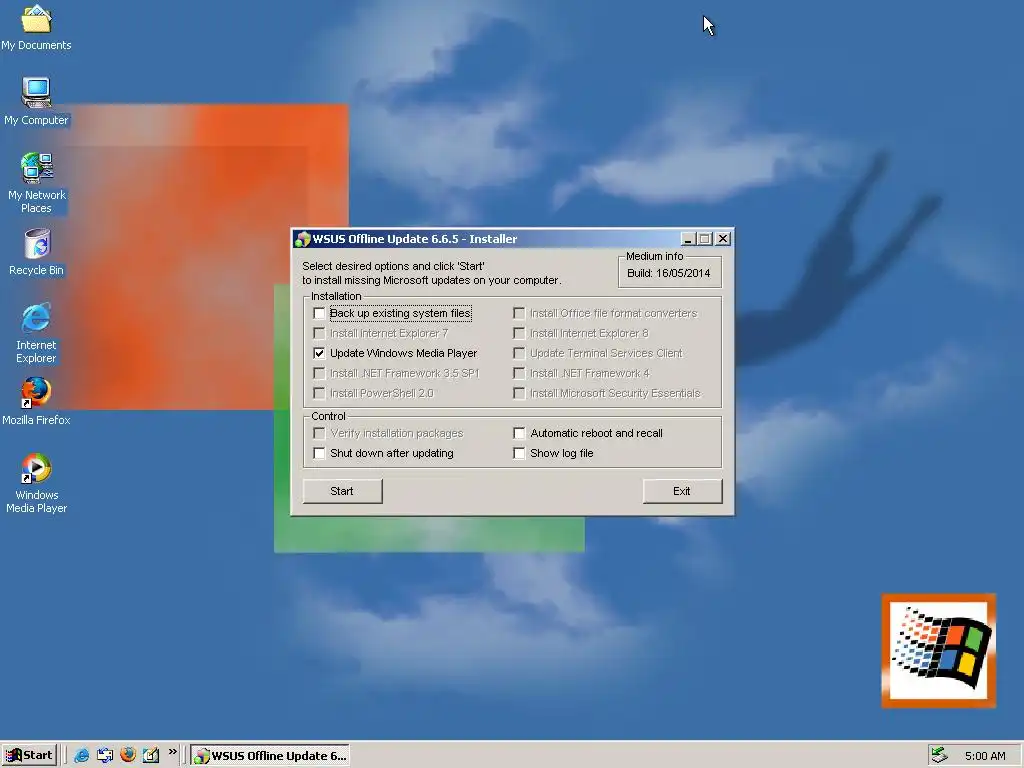This screenshot has width=1024, height=768.
Task: Select the Recycle Bin icon
Action: point(36,252)
